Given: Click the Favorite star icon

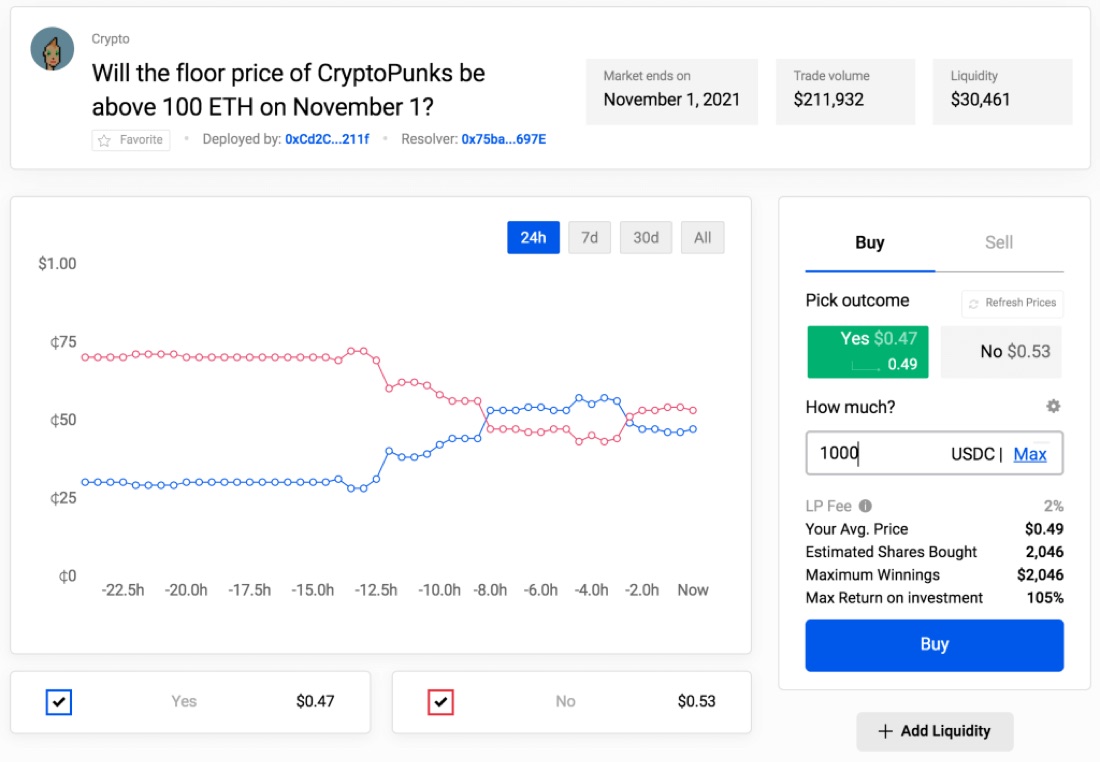Looking at the screenshot, I should (105, 140).
